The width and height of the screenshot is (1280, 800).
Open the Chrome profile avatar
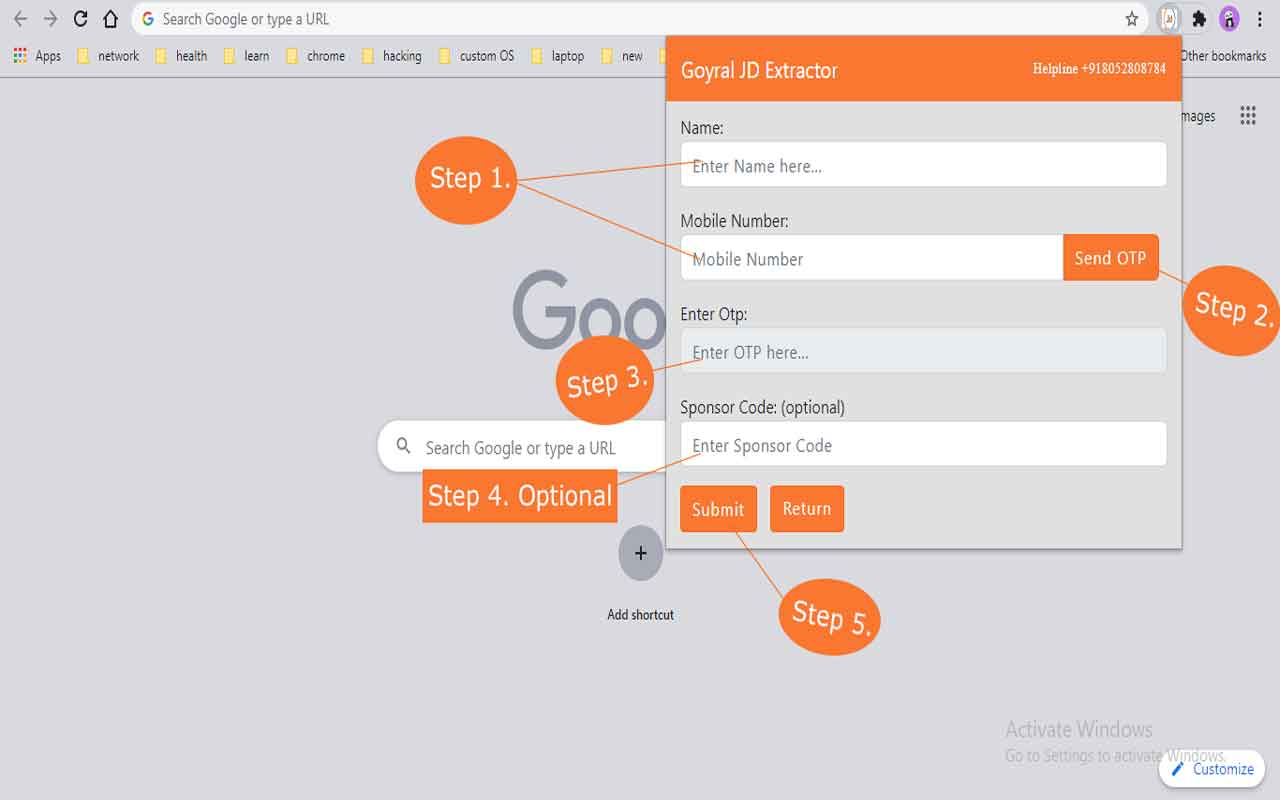click(1229, 19)
